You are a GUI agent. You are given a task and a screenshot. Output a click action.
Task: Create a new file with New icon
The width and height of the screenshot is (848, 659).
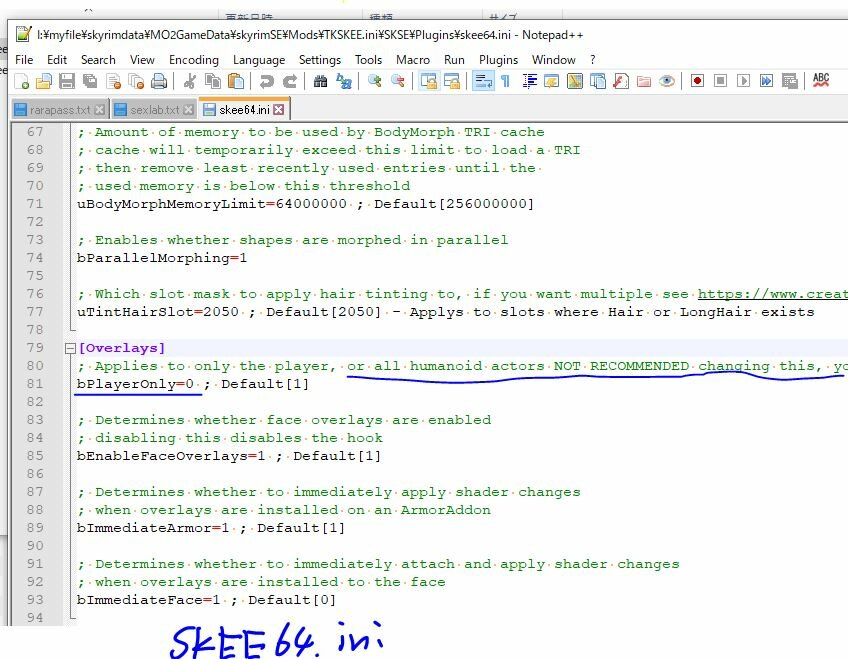click(22, 81)
